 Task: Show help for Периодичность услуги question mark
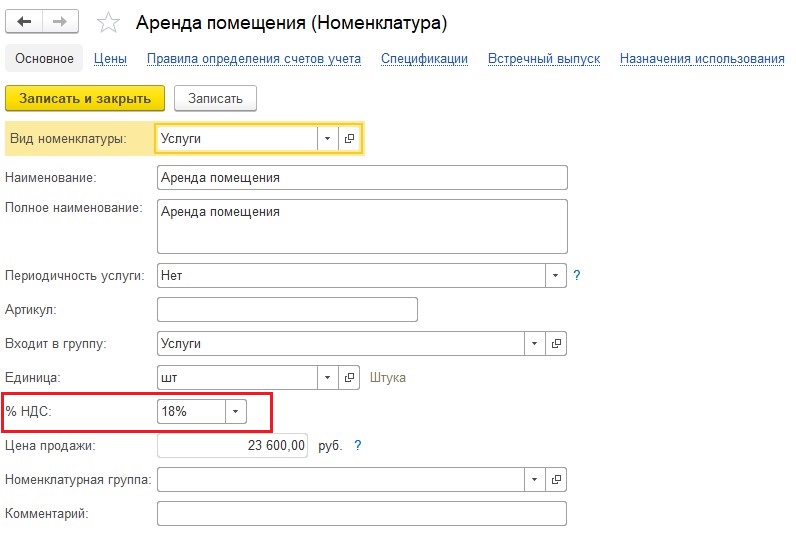577,275
